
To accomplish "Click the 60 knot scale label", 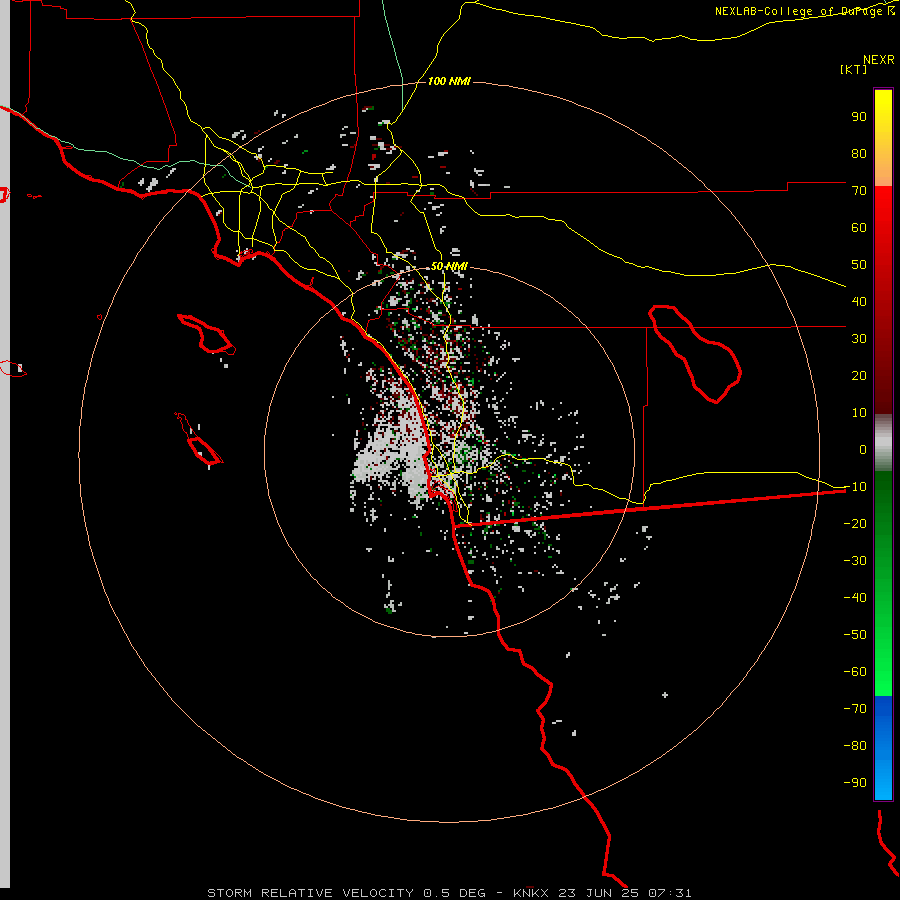I will (x=859, y=227).
